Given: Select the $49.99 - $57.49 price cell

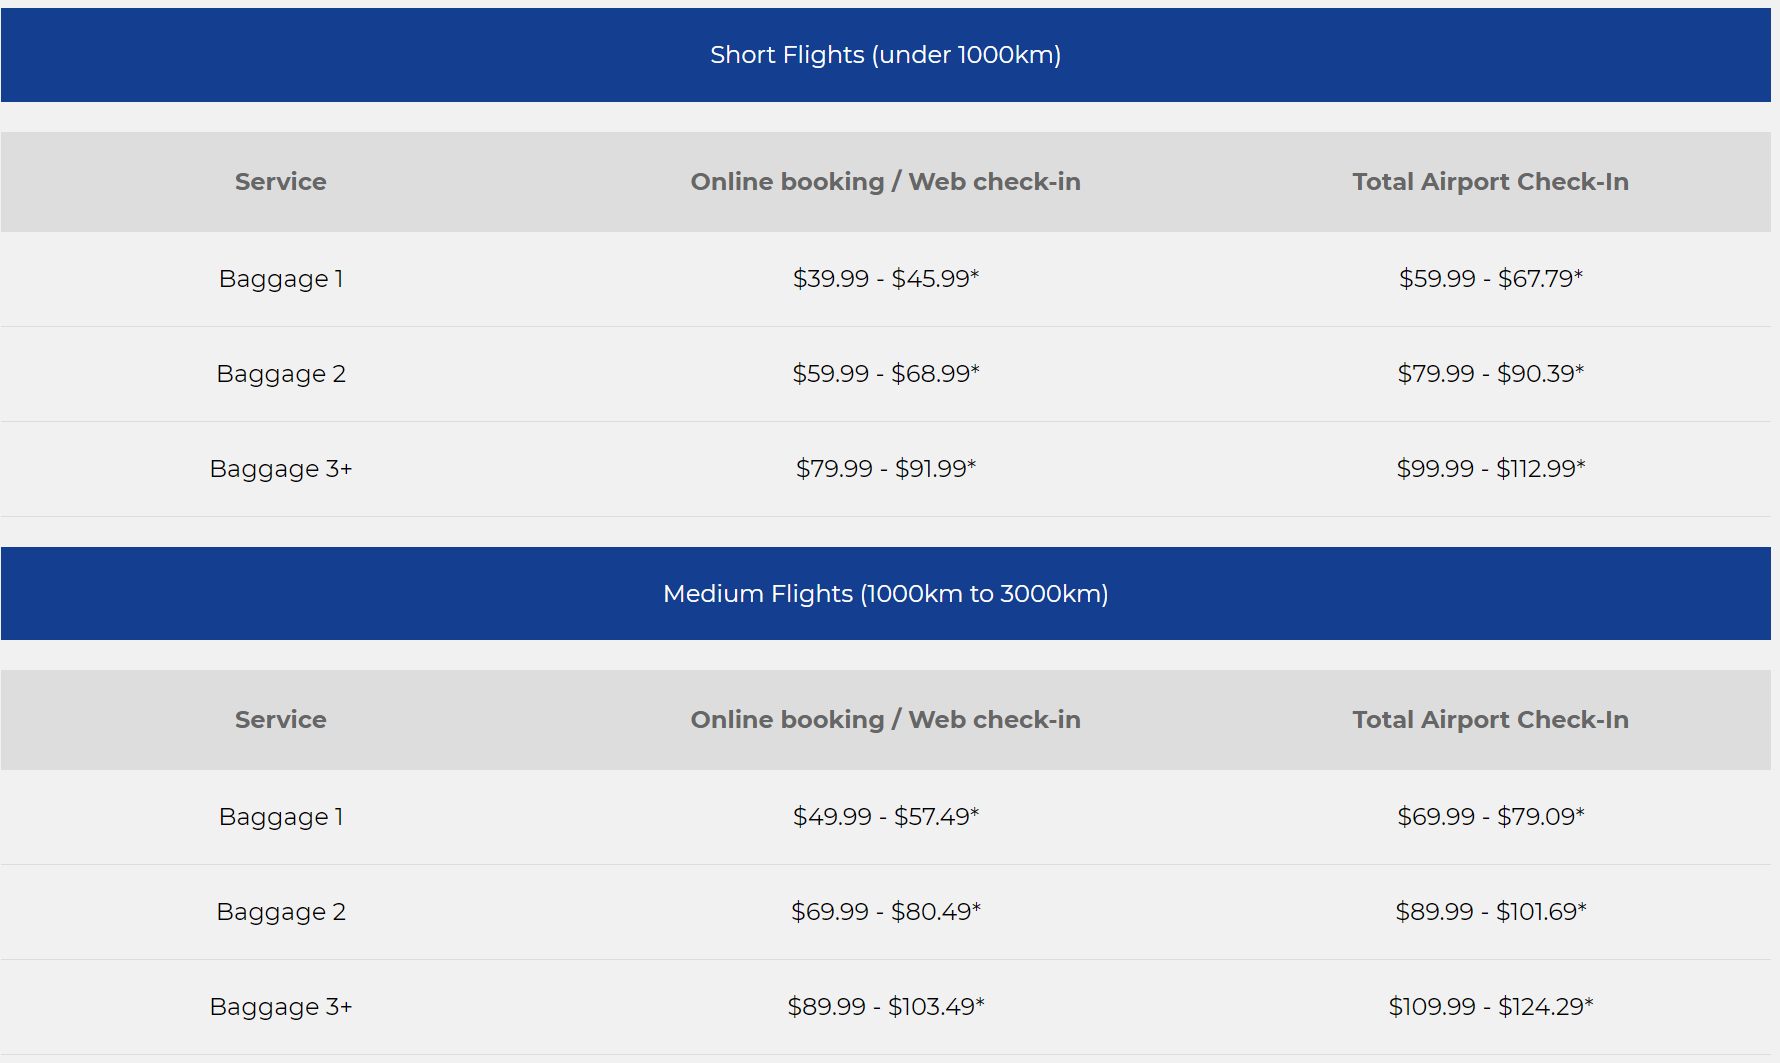Looking at the screenshot, I should coord(885,817).
